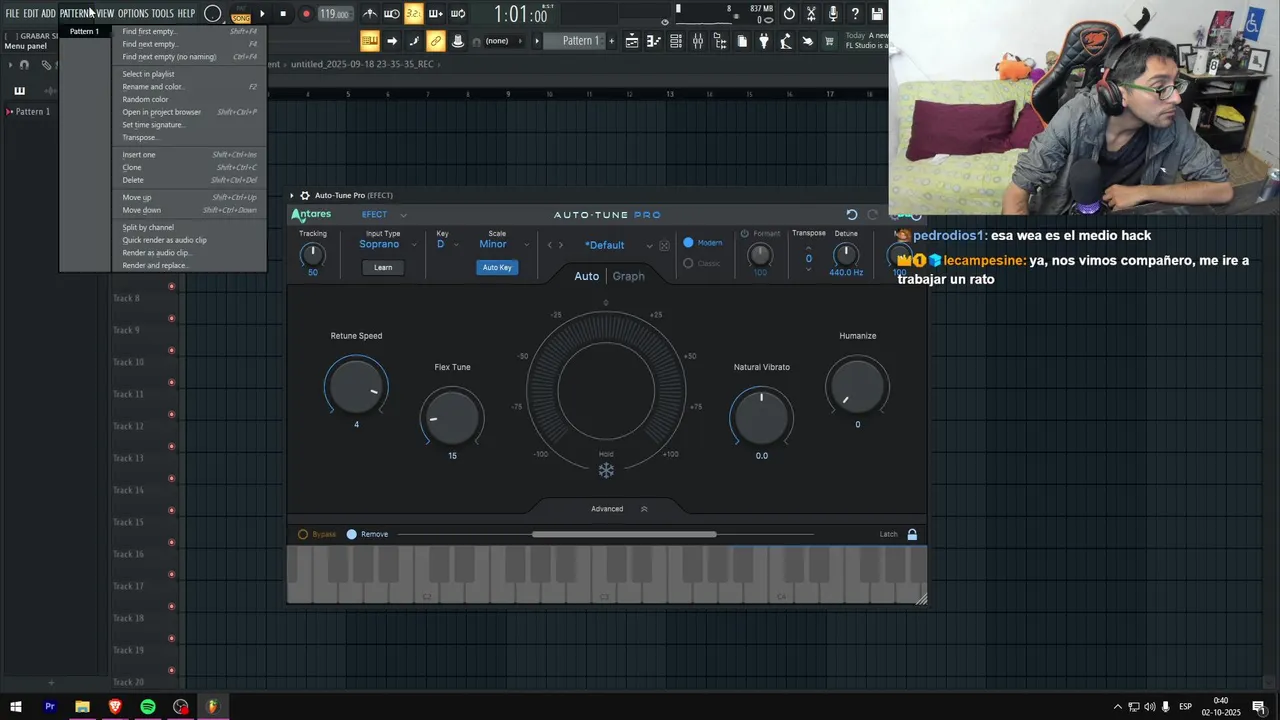This screenshot has width=1280, height=720.
Task: Click the one-click recording microphone icon
Action: pyautogui.click(x=833, y=14)
